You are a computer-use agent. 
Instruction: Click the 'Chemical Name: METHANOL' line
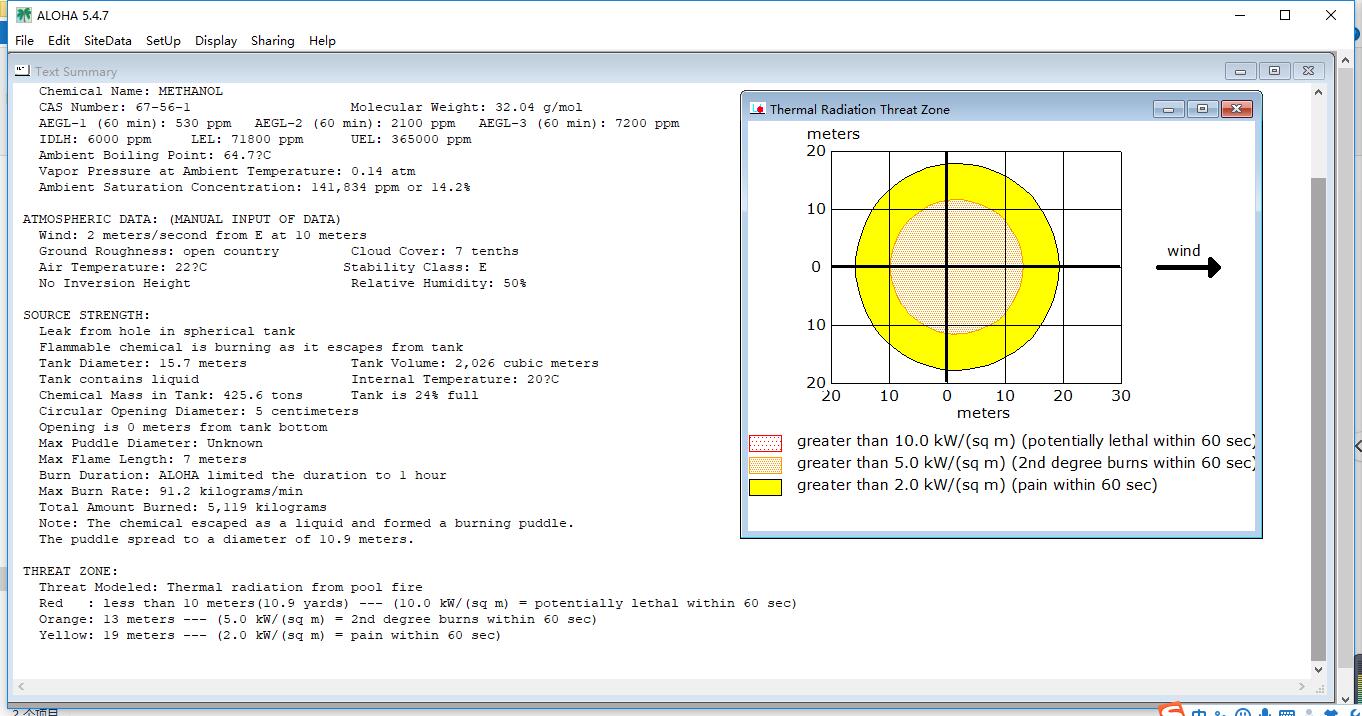tap(131, 91)
